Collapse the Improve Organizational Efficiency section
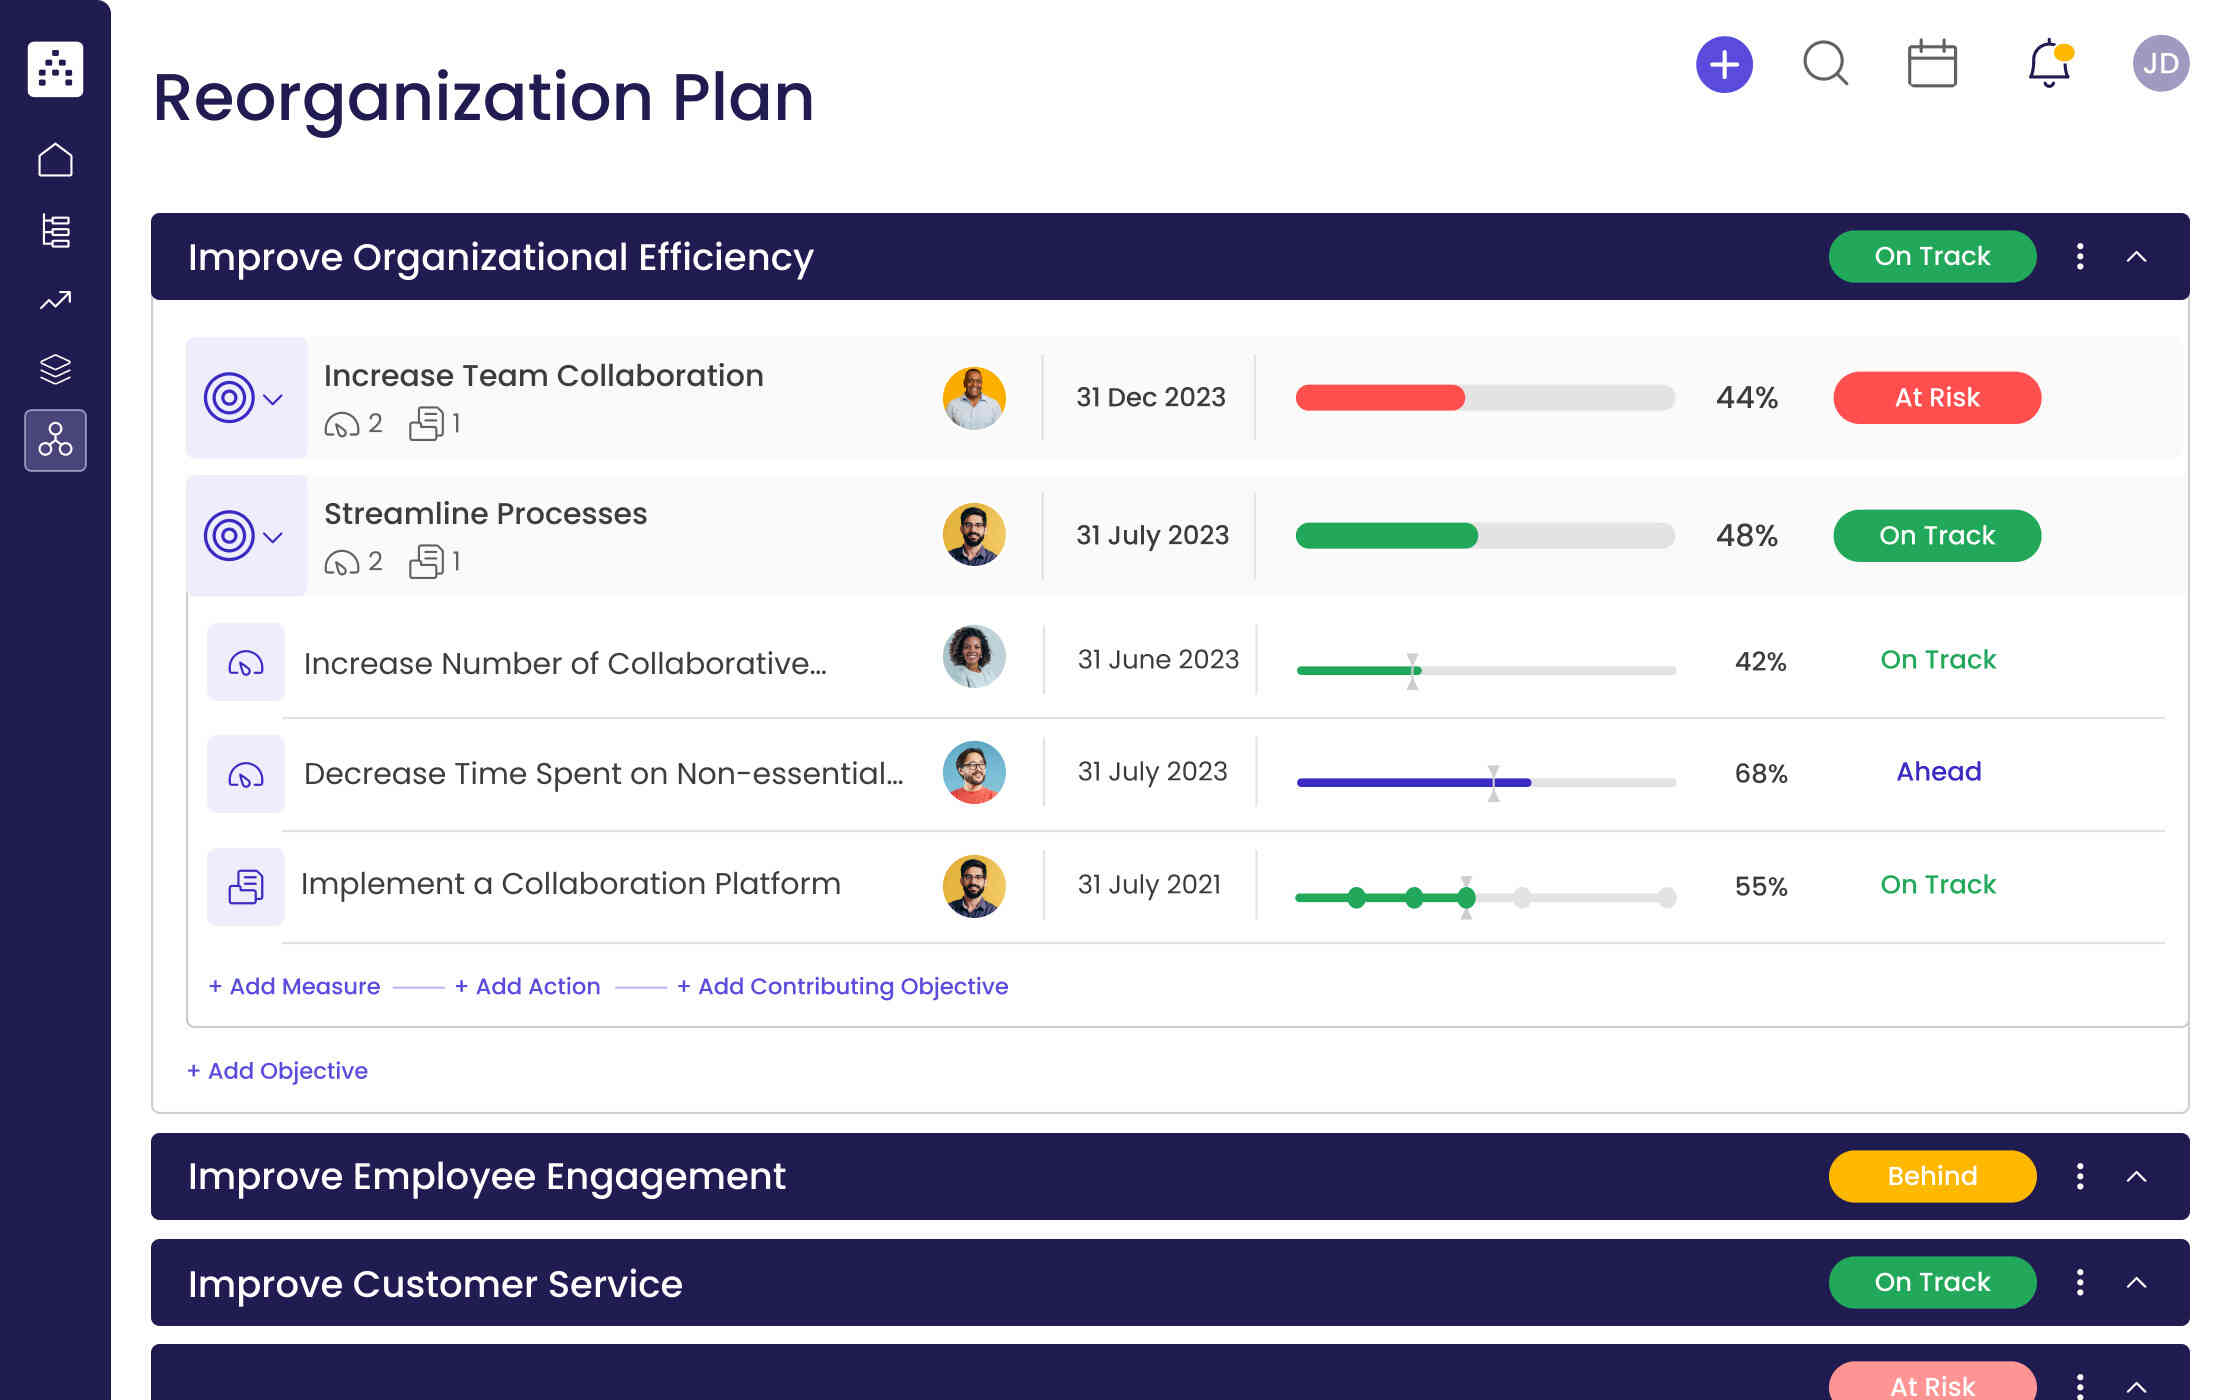Screen dimensions: 2230x1400 tap(2138, 256)
